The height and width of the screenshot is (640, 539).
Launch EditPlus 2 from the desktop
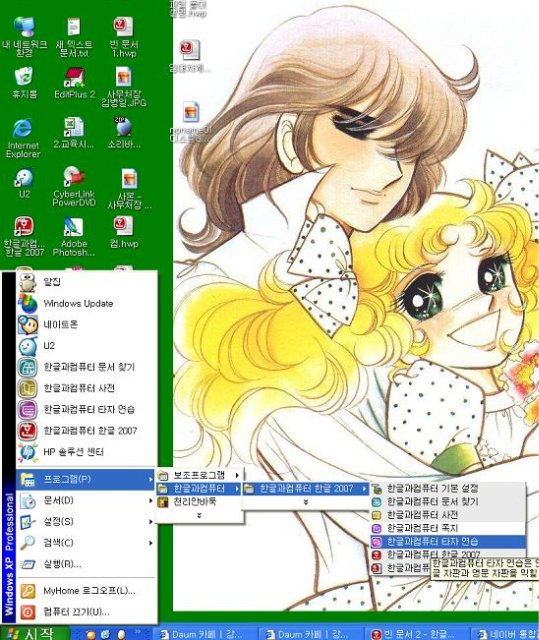point(74,83)
